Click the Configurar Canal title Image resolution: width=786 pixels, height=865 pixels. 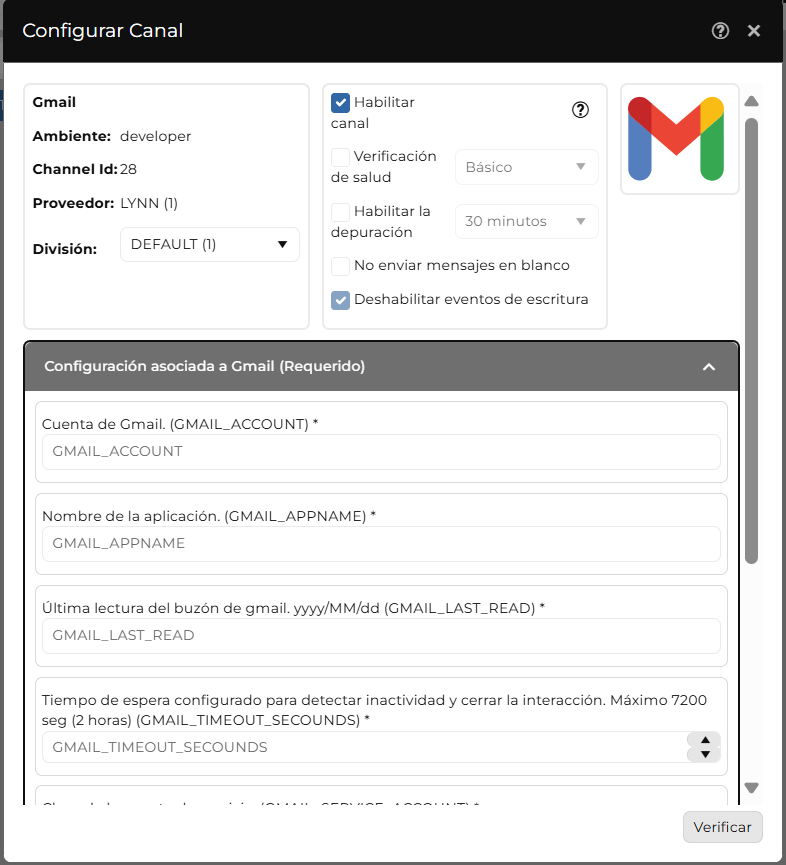point(103,30)
